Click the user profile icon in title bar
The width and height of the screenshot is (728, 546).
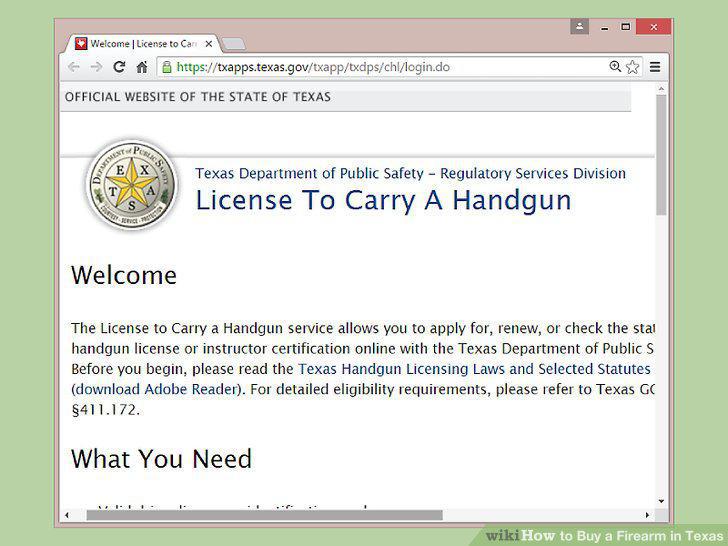pyautogui.click(x=579, y=26)
